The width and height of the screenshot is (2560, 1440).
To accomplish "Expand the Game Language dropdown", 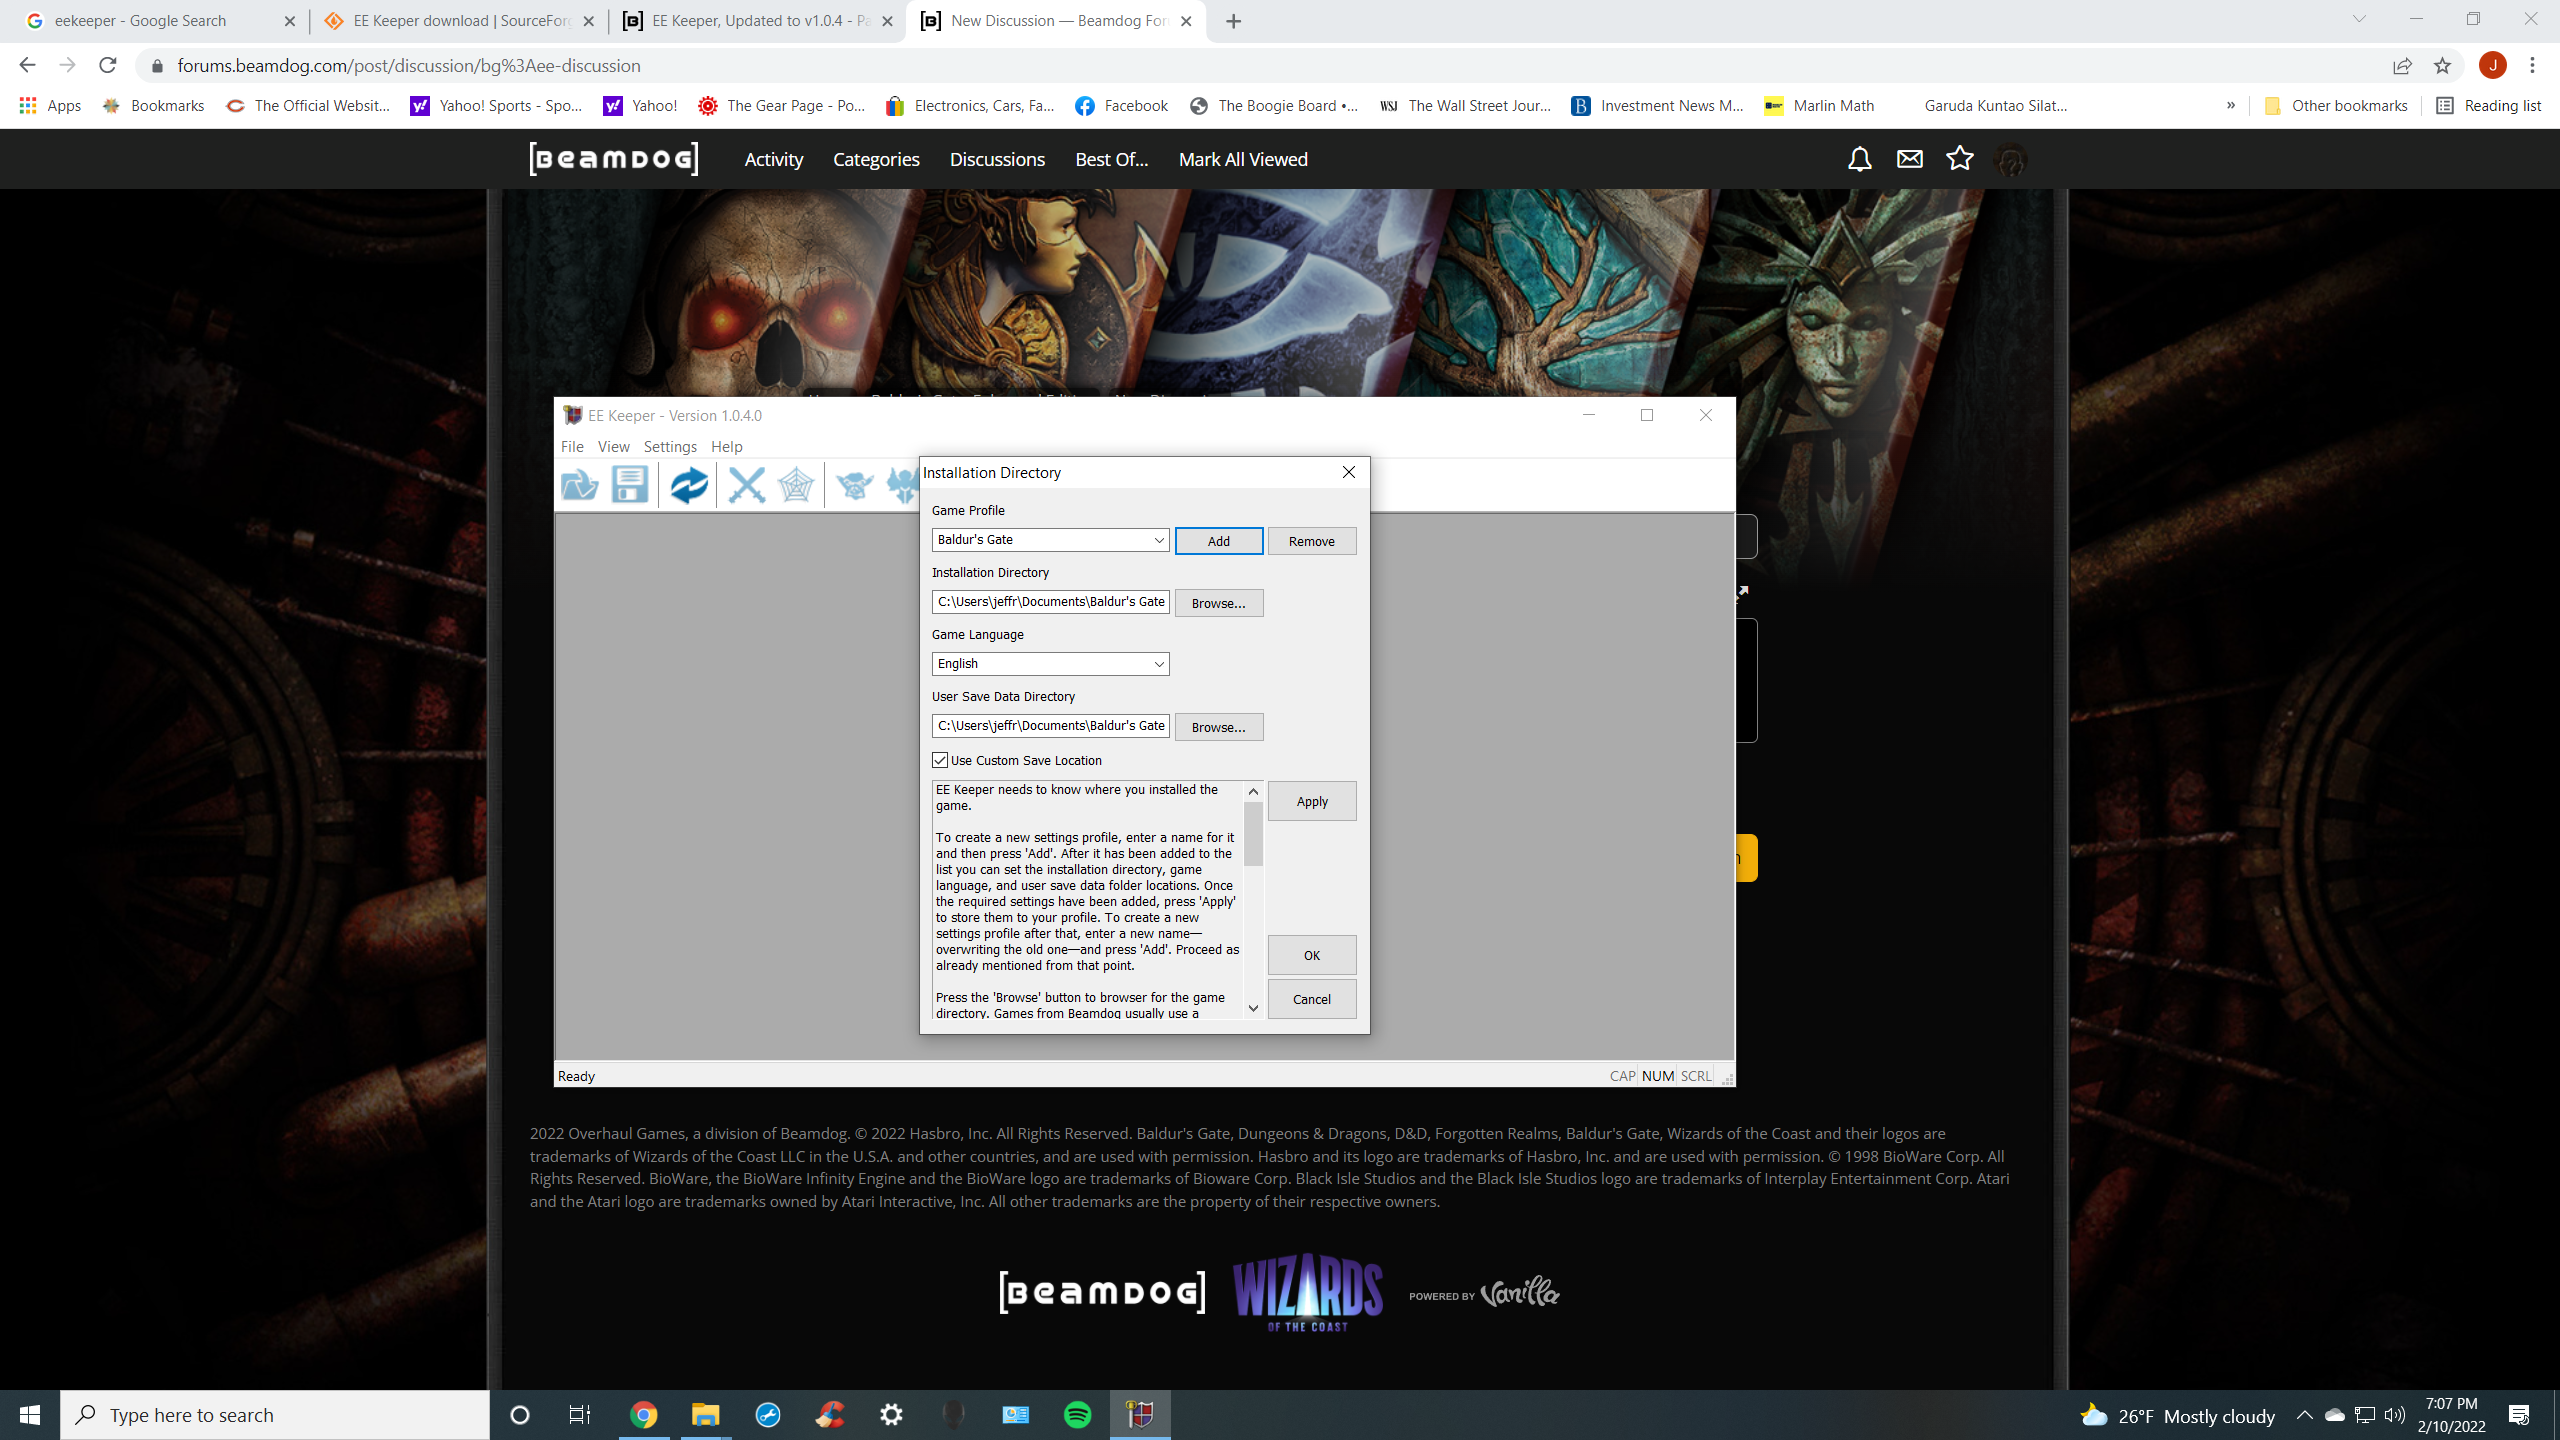I will click(1158, 664).
